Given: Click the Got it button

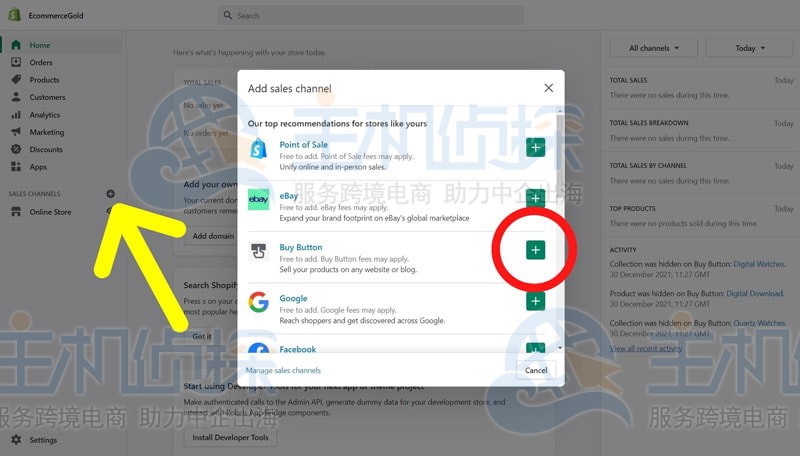Looking at the screenshot, I should (202, 336).
